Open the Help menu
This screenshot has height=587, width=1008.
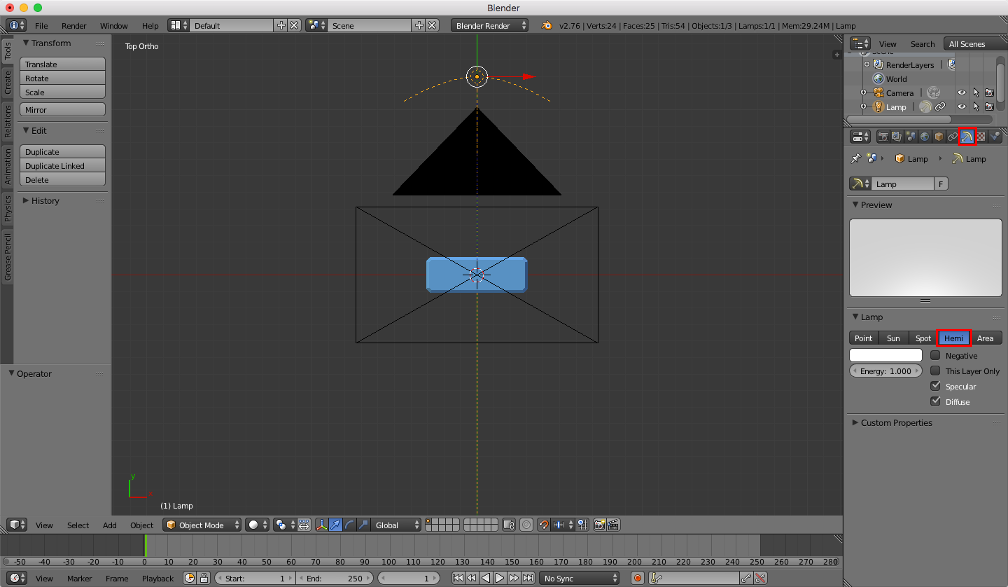click(x=150, y=26)
